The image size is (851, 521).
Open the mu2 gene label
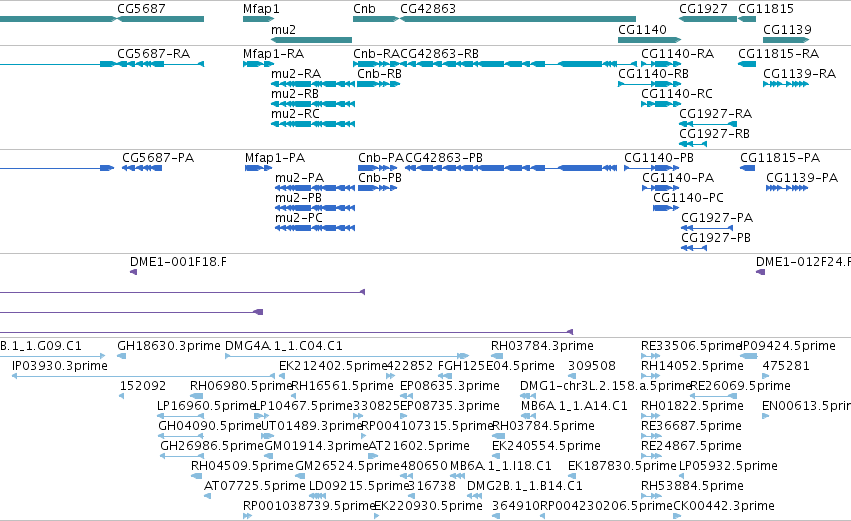click(x=283, y=30)
